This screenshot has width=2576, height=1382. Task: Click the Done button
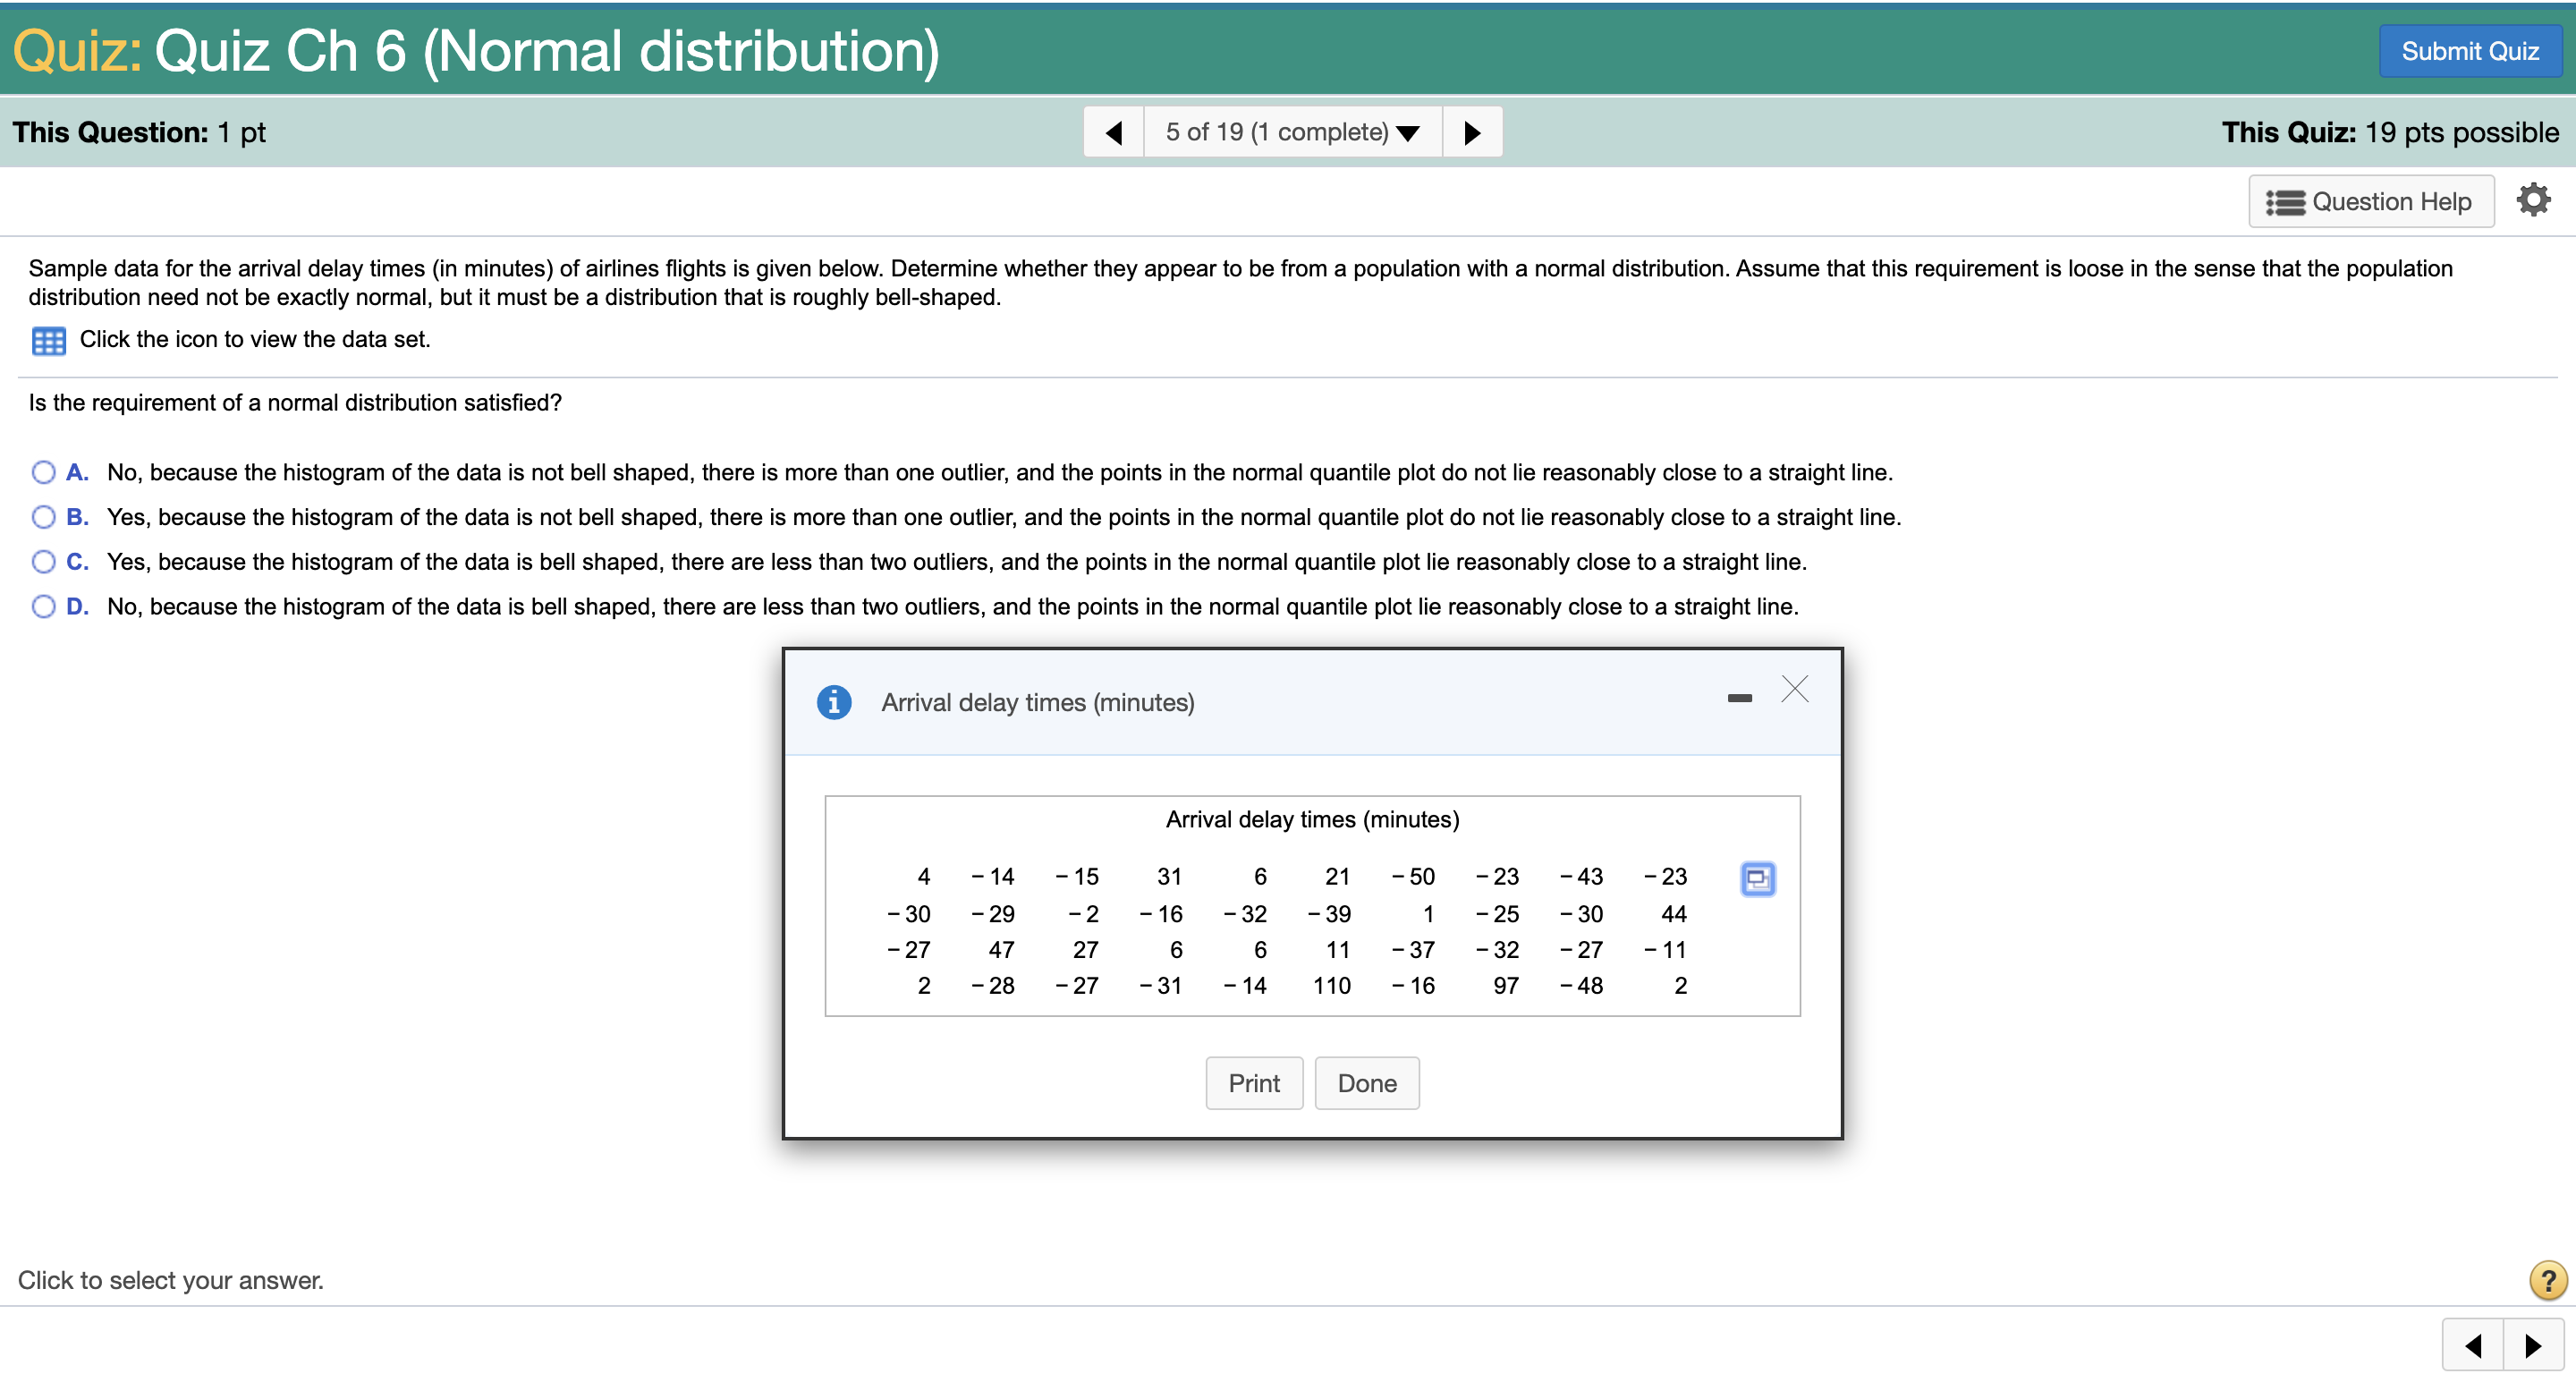click(1366, 1082)
